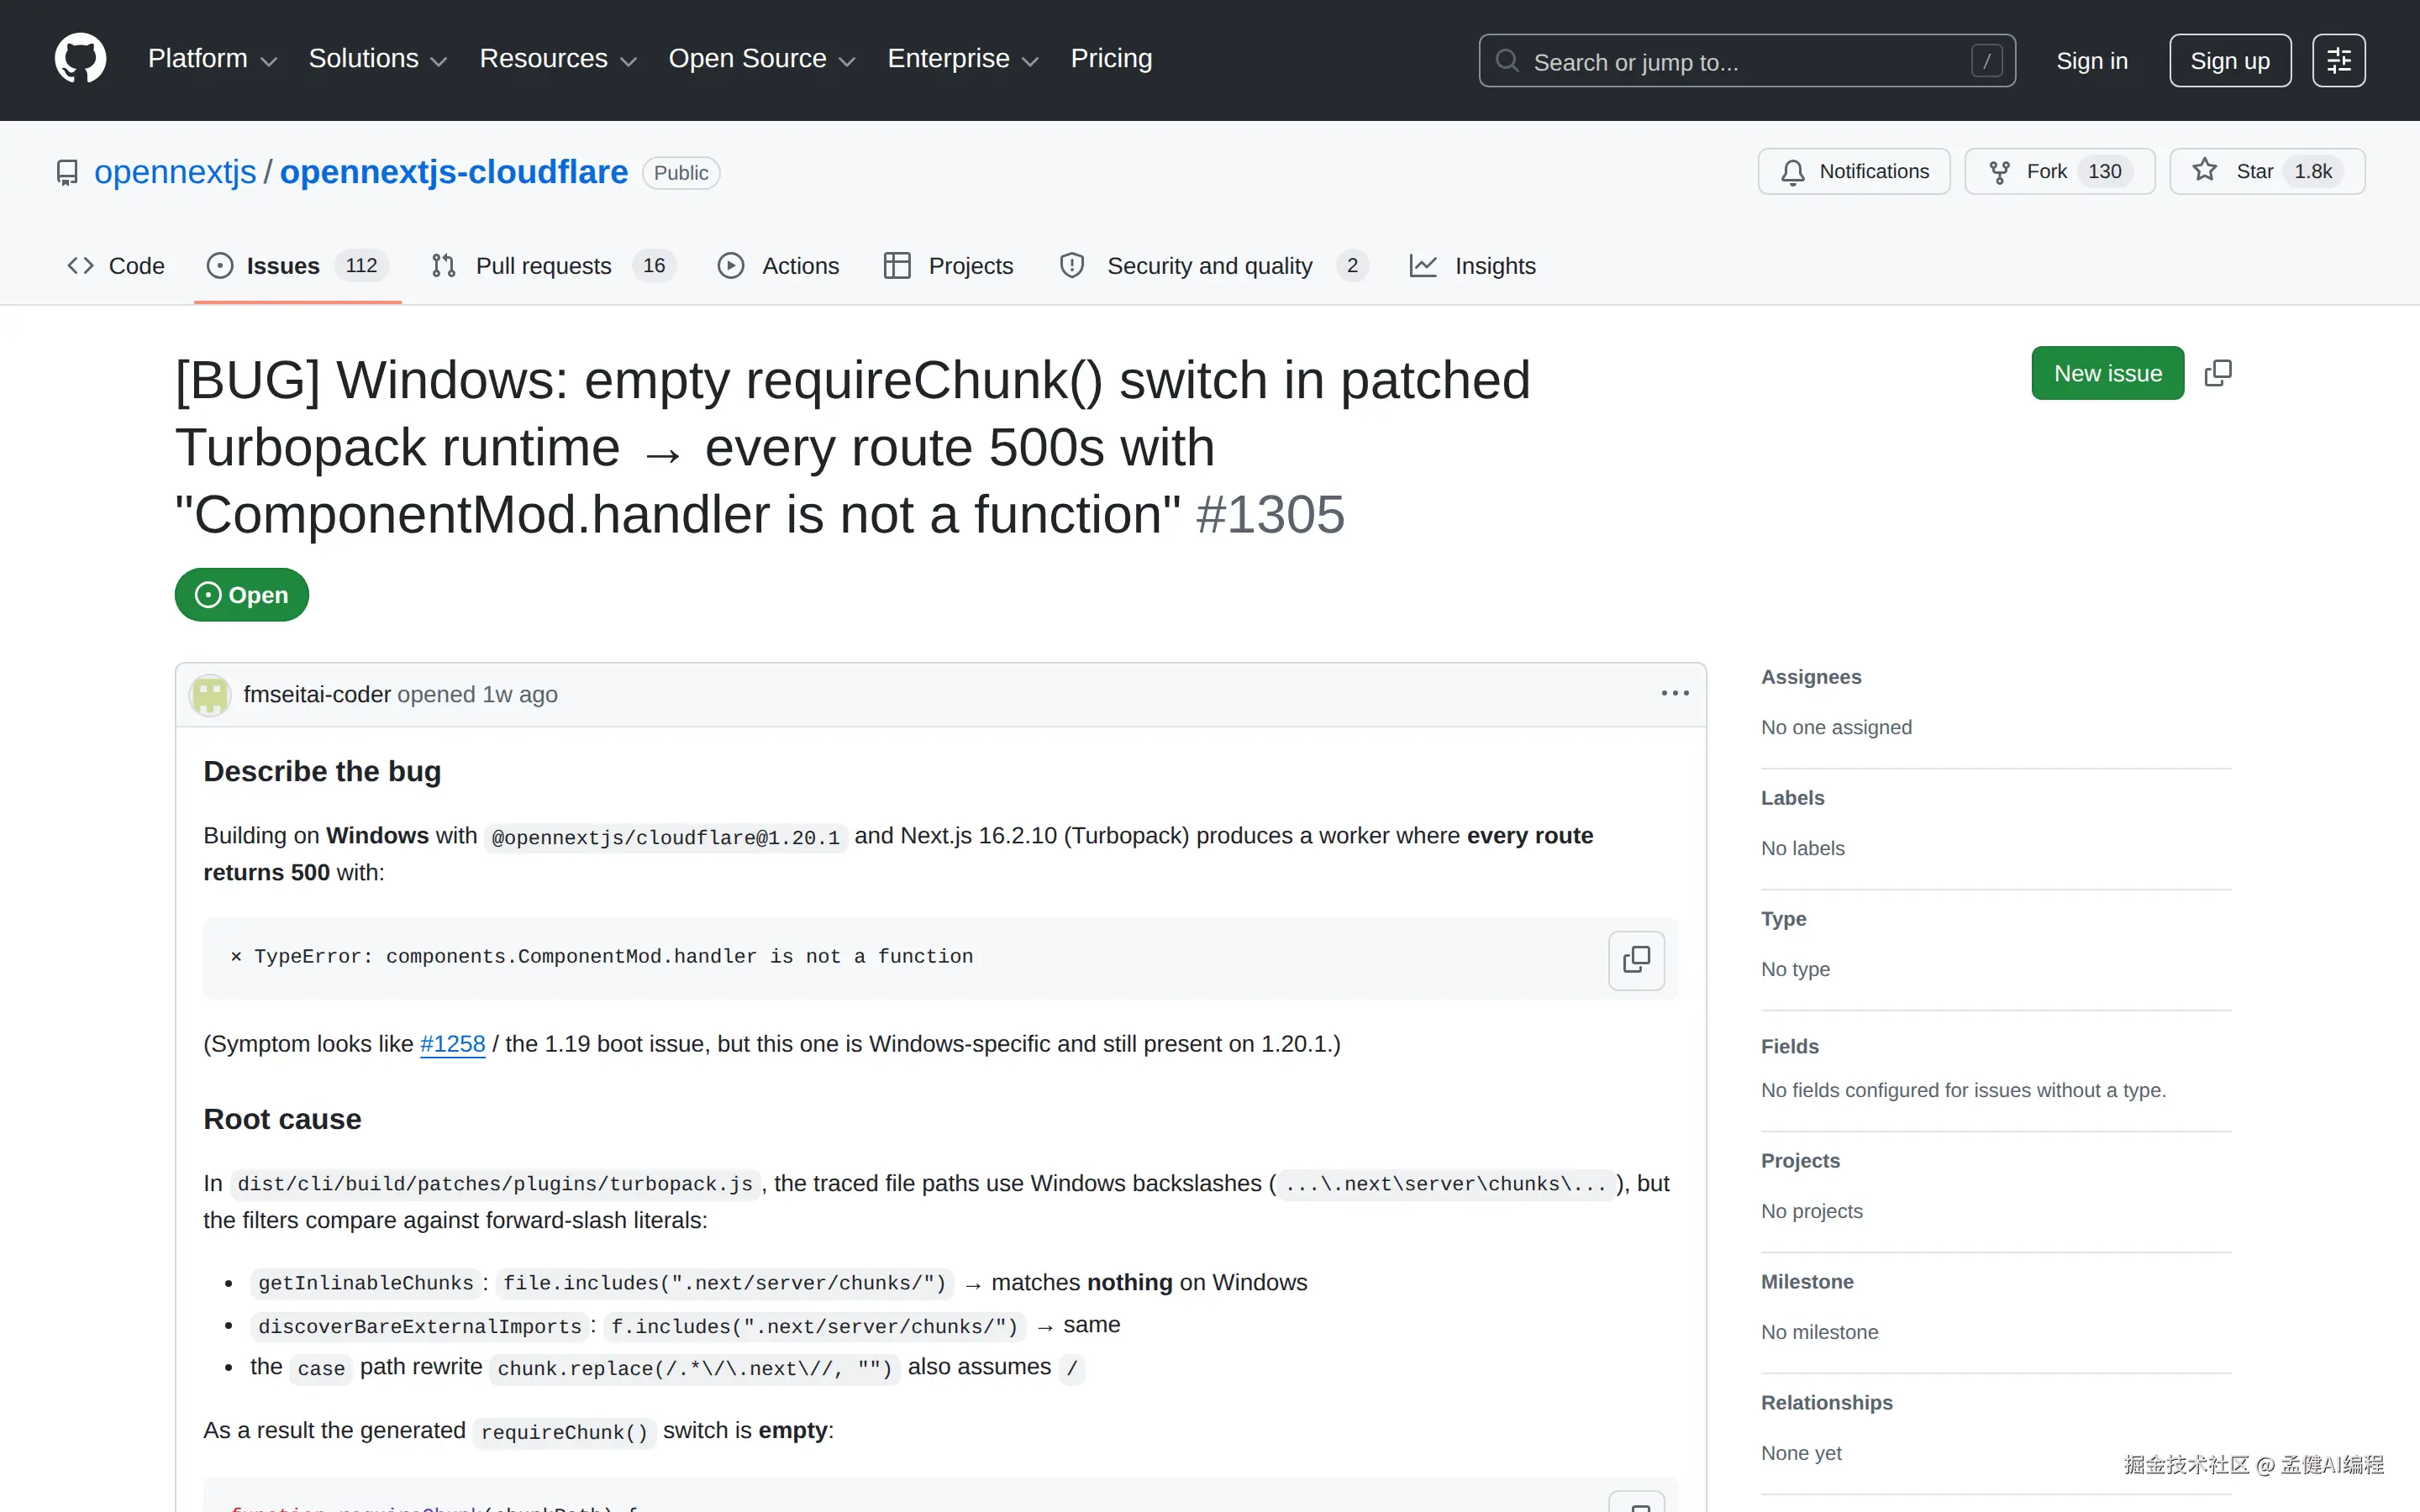This screenshot has height=1512, width=2420.
Task: Switch to the Actions tab
Action: (779, 266)
